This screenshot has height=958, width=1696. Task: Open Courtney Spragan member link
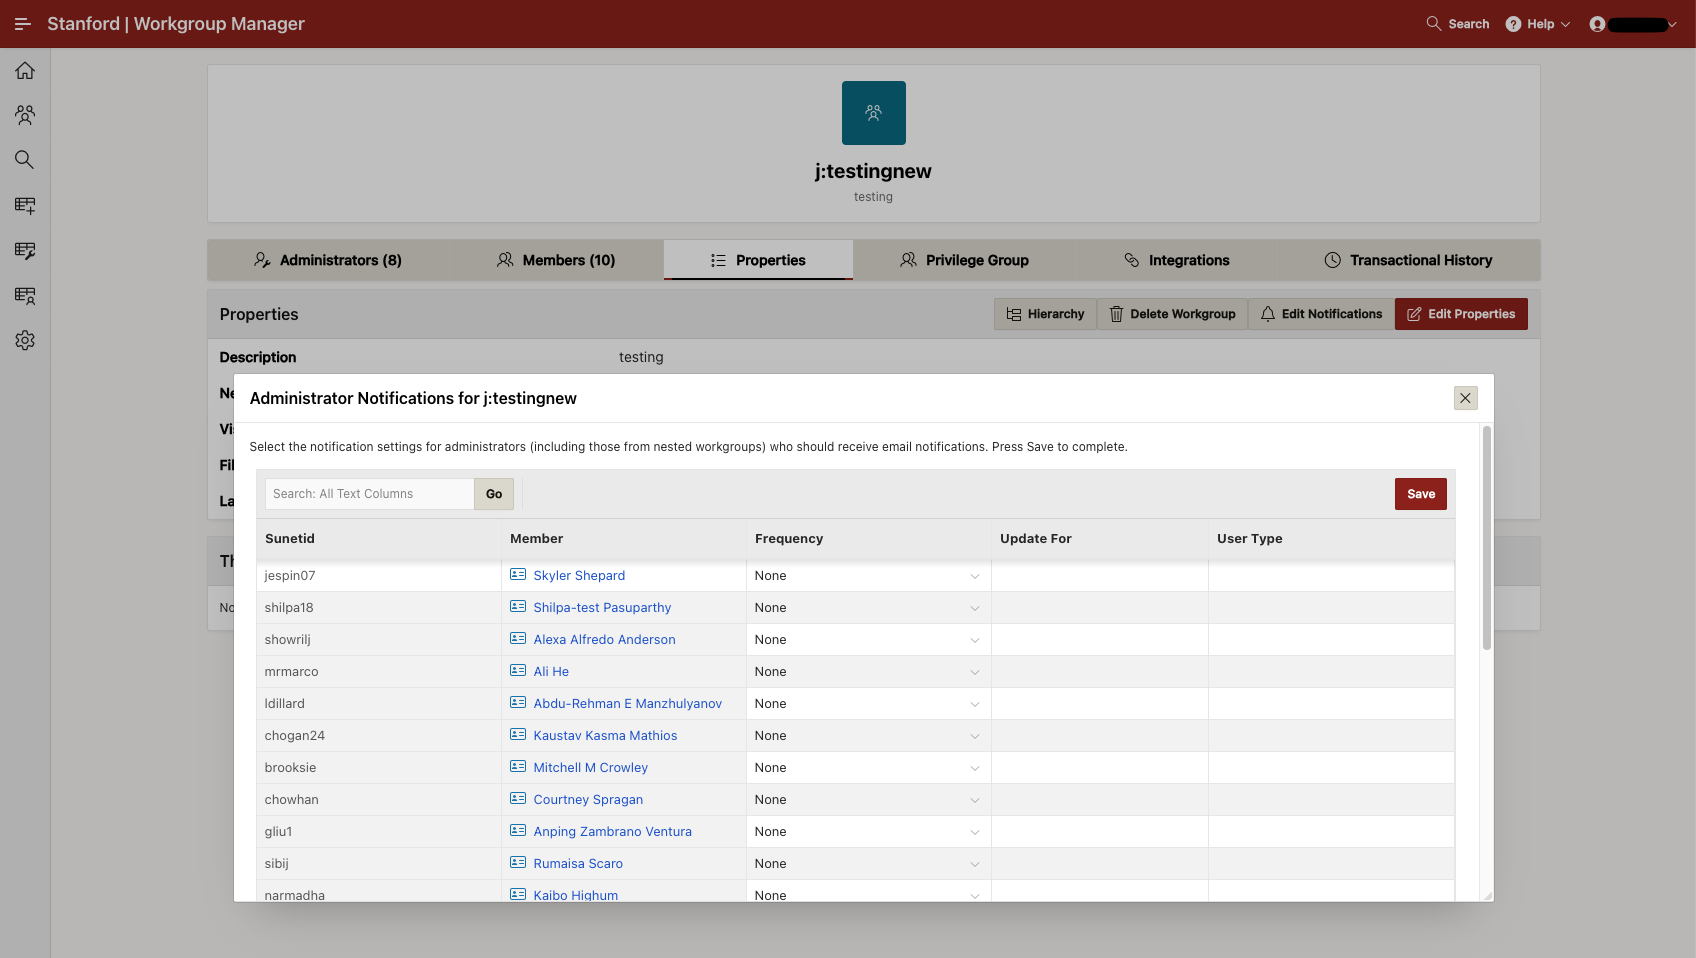tap(588, 800)
